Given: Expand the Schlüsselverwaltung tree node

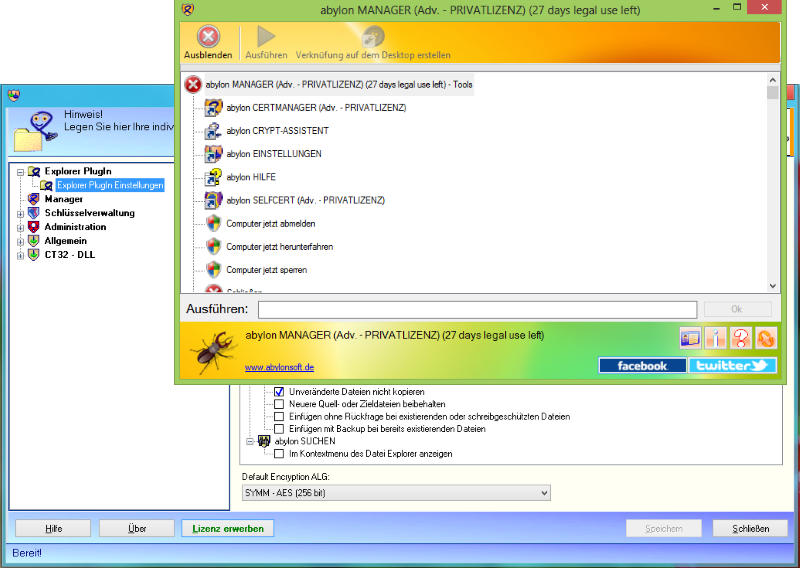Looking at the screenshot, I should click(20, 213).
